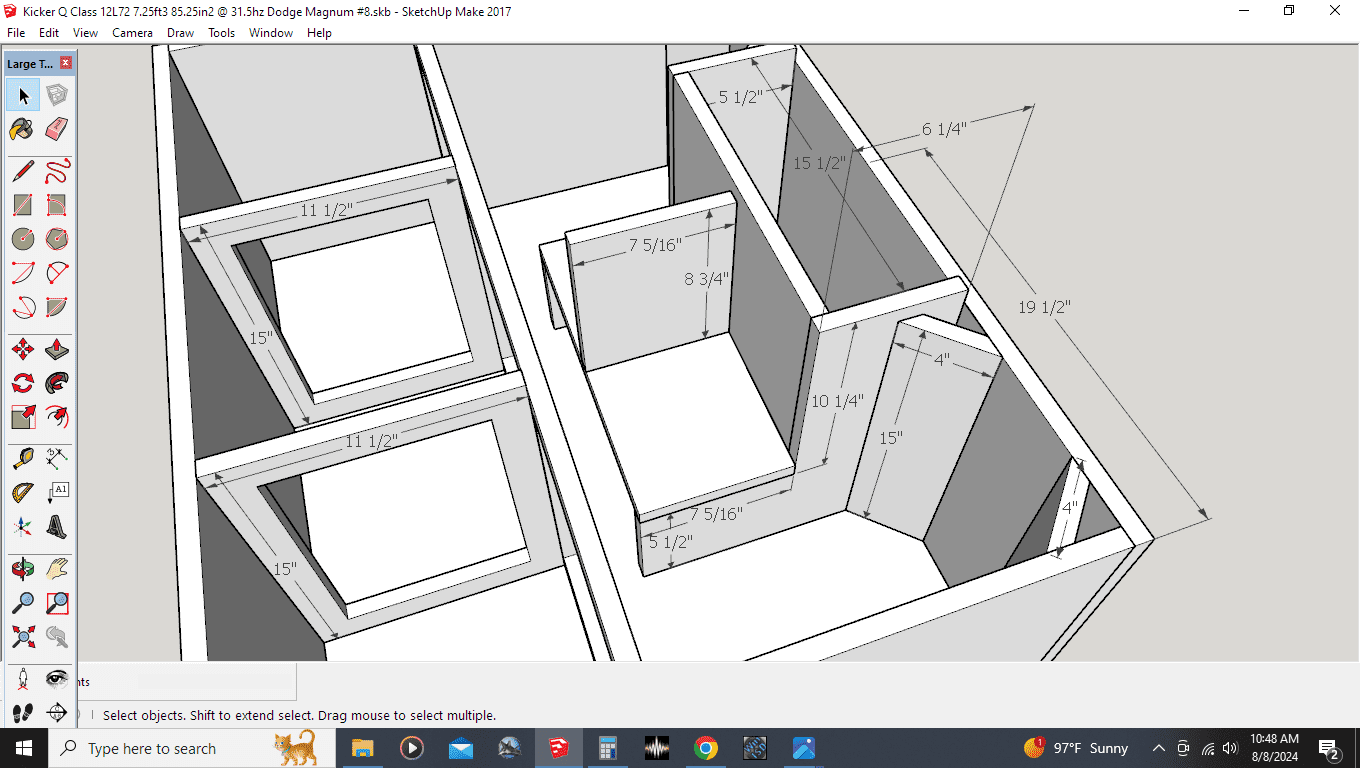
Task: Pick the Offset tool
Action: [58, 417]
